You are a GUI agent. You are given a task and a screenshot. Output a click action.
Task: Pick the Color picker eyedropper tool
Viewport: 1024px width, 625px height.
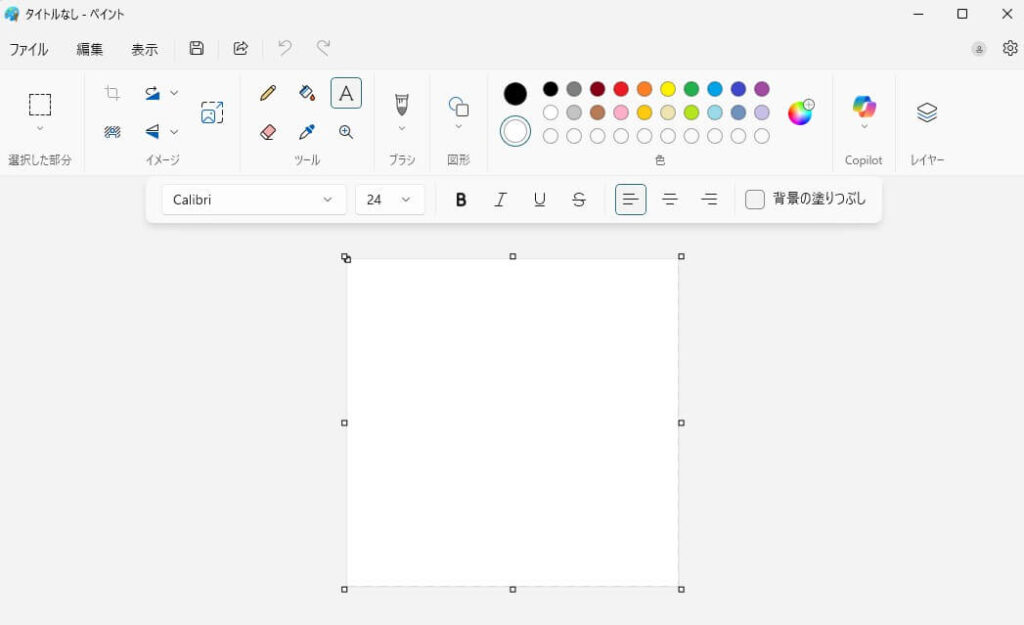point(307,132)
